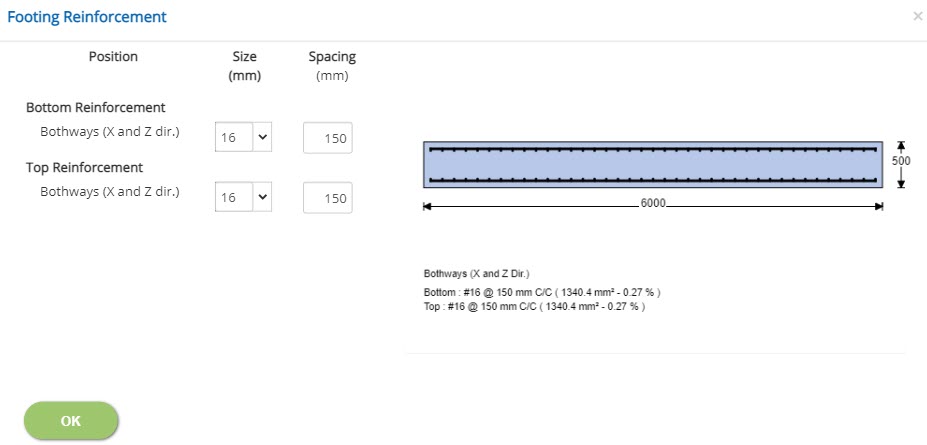This screenshot has width=927, height=445.
Task: Click the Top Reinforcement spacing field
Action: [x=328, y=198]
